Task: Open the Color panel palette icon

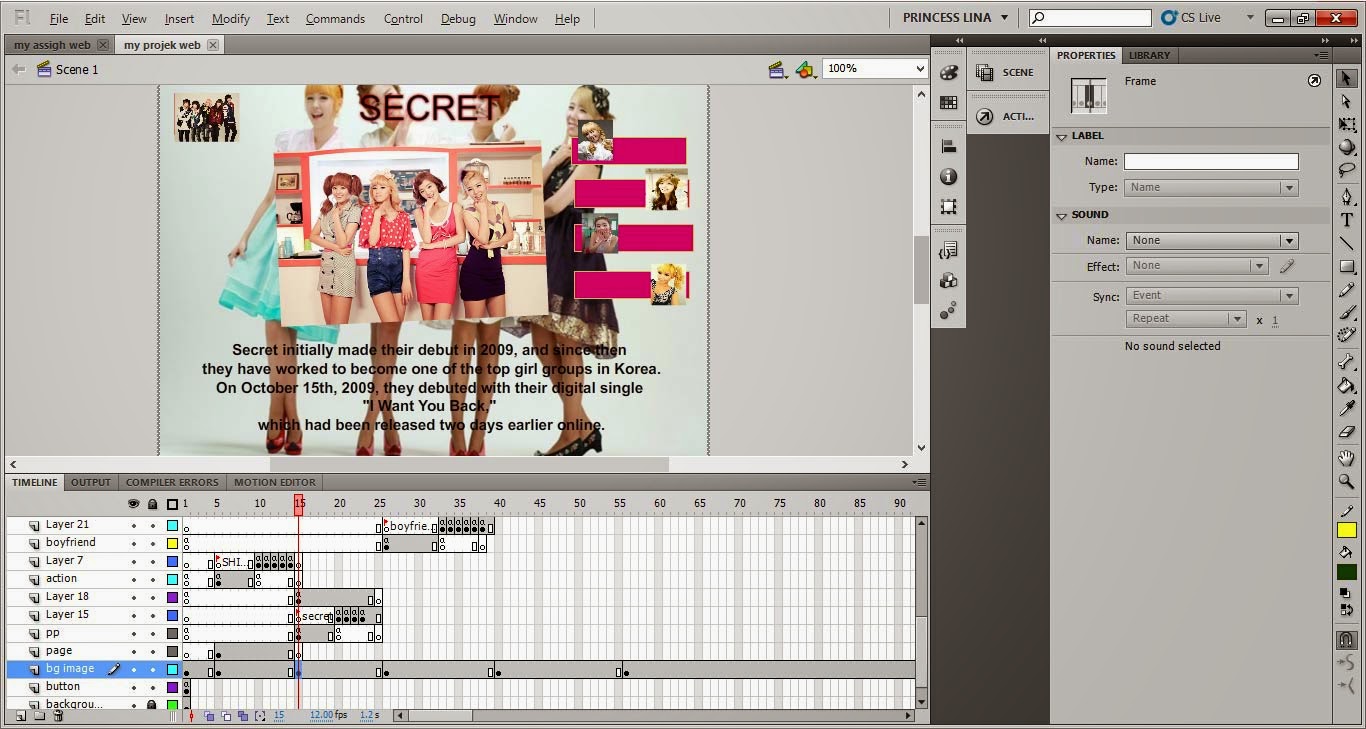Action: tap(949, 72)
